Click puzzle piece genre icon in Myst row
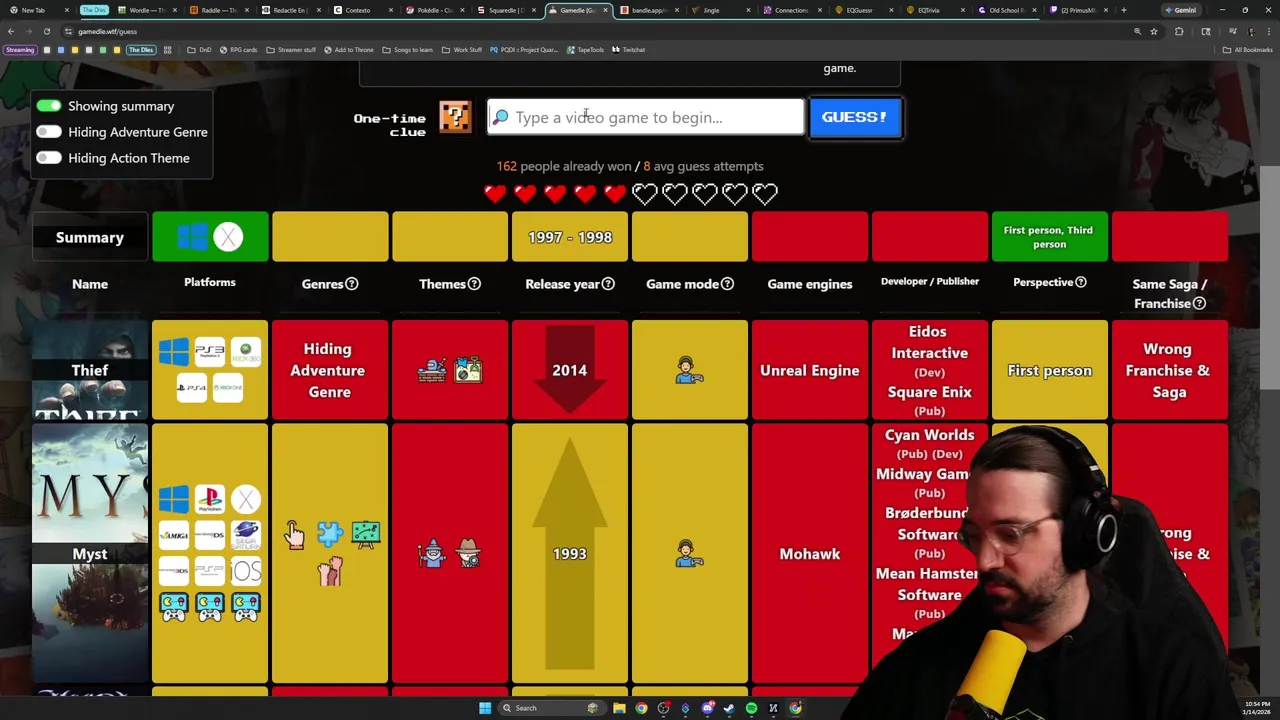1280x720 pixels. (330, 535)
